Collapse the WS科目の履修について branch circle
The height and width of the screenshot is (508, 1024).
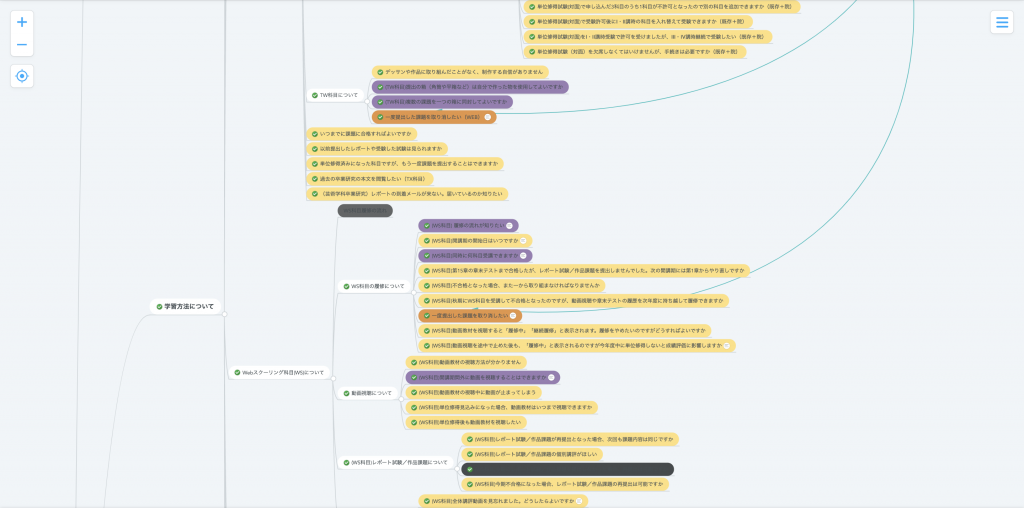pyautogui.click(x=414, y=292)
